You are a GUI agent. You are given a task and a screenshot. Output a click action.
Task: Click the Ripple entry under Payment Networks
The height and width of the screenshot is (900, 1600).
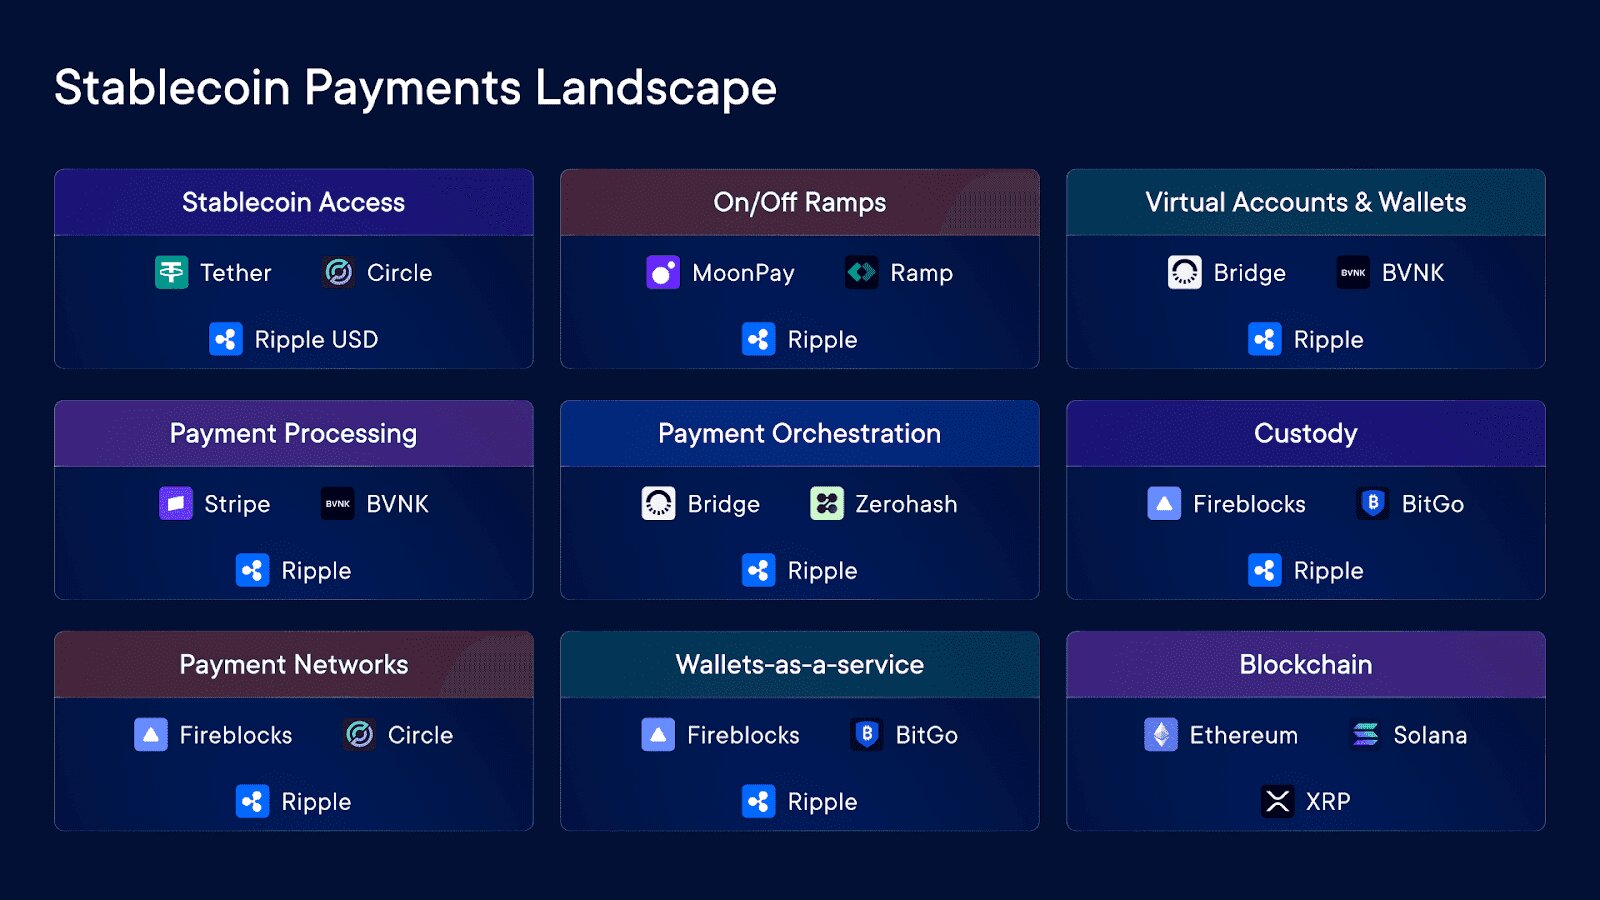[292, 800]
